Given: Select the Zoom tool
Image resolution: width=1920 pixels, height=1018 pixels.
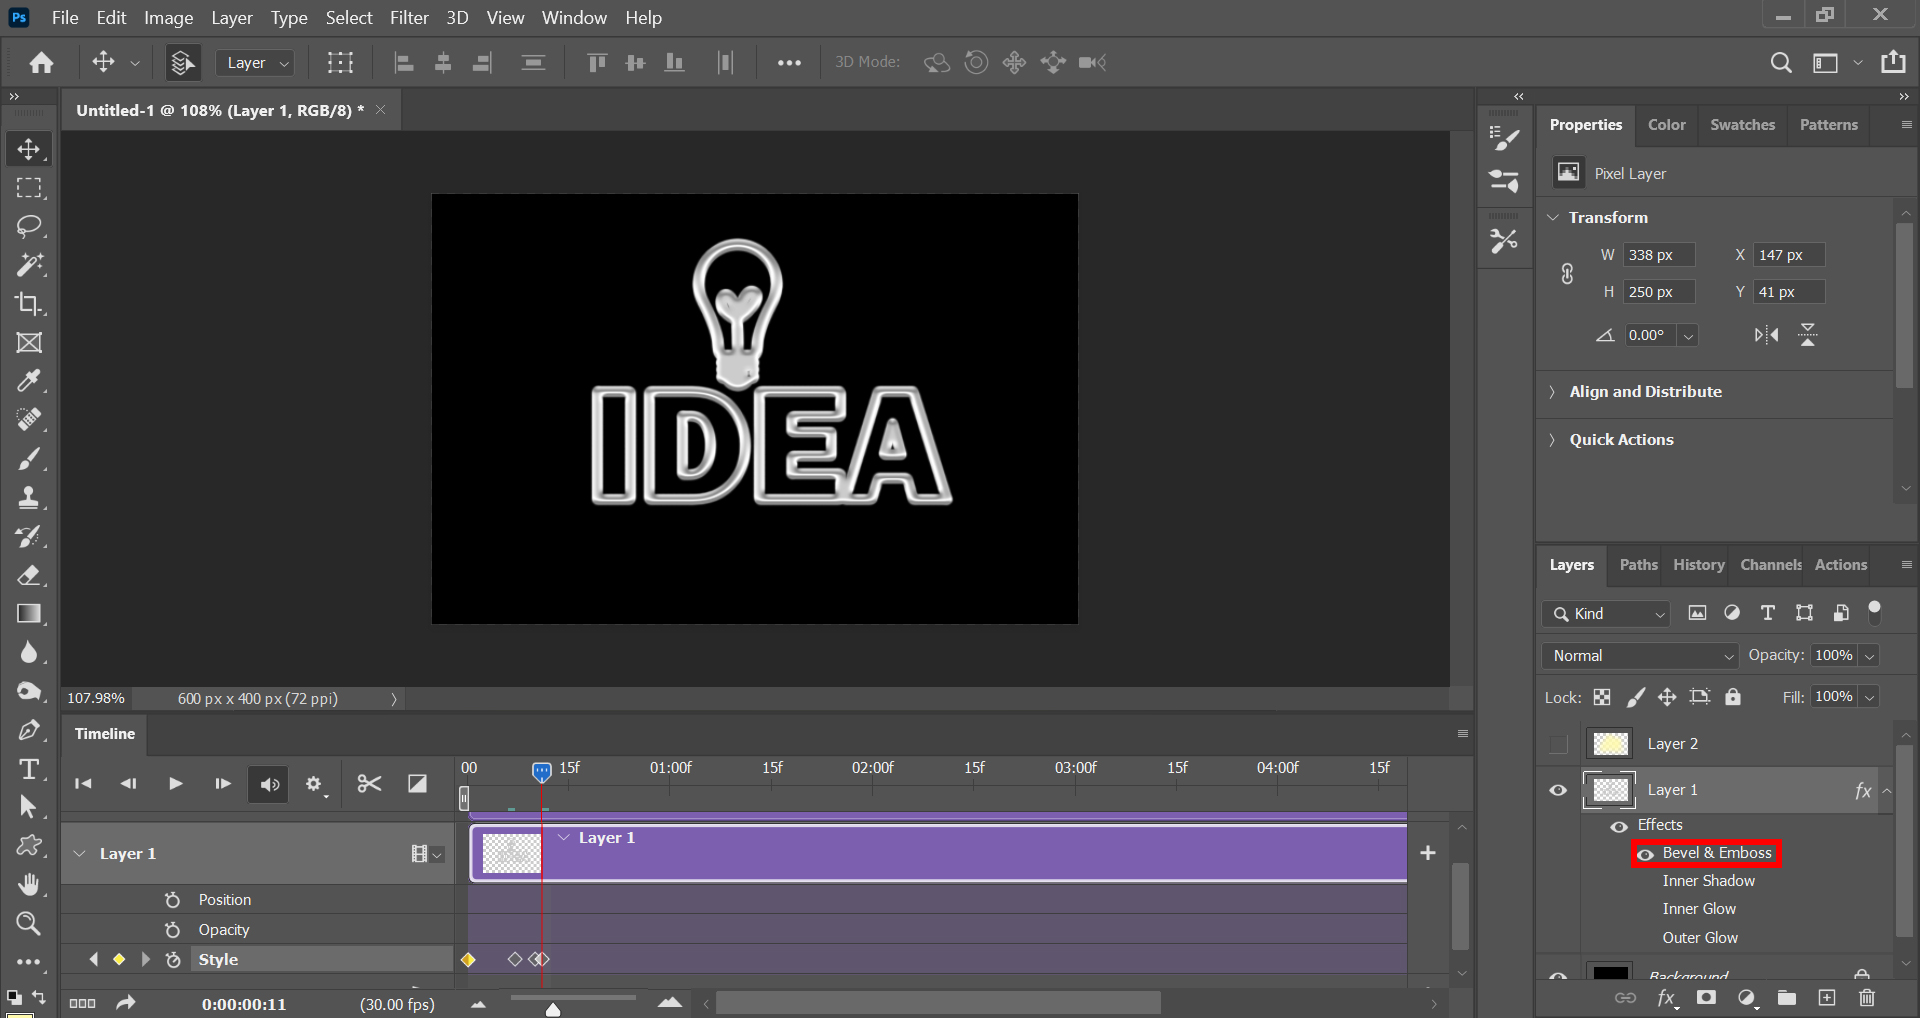Looking at the screenshot, I should pyautogui.click(x=29, y=923).
